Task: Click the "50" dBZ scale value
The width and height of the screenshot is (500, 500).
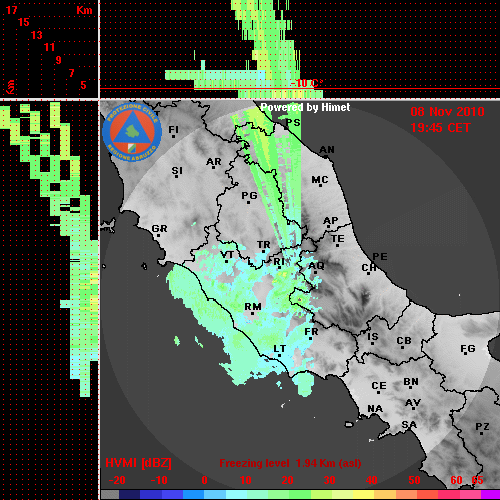Action: (x=414, y=480)
